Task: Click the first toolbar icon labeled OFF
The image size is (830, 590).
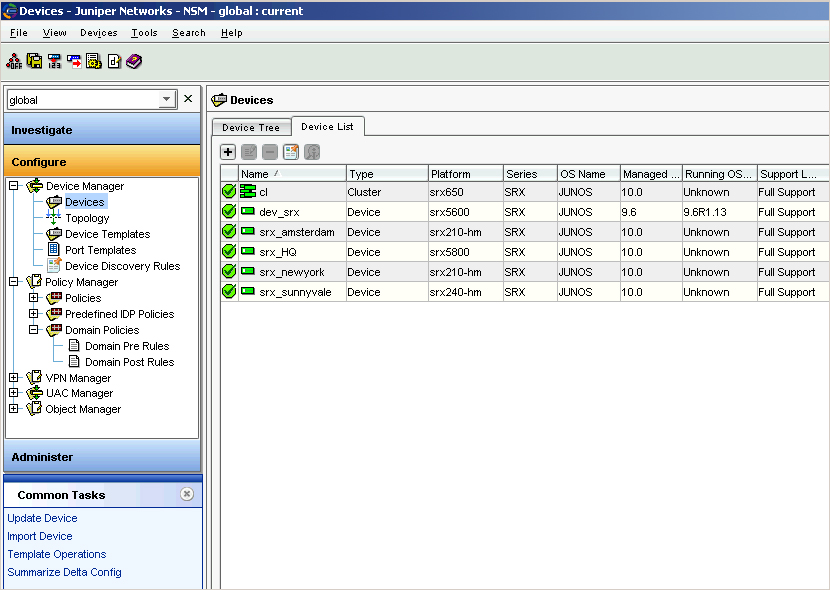Action: click(15, 62)
